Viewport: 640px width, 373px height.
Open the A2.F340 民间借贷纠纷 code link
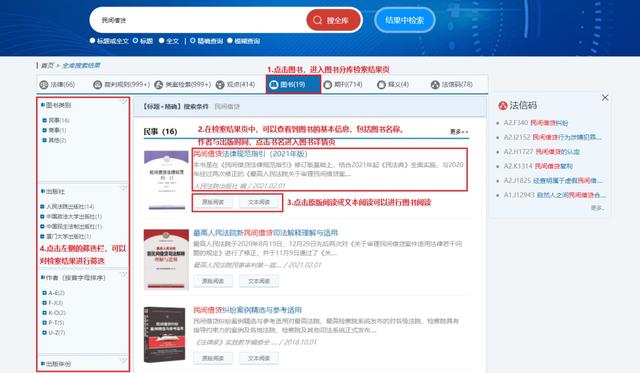(x=536, y=122)
